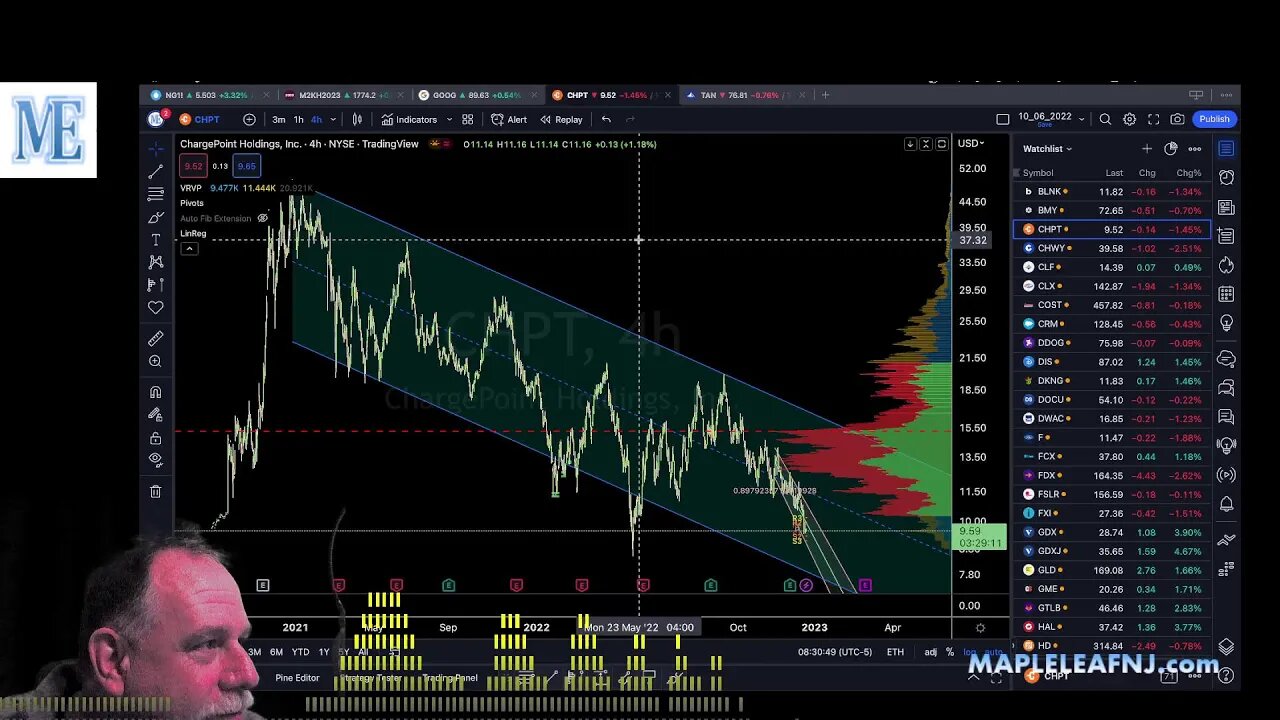Viewport: 1280px width, 720px height.
Task: Select the ruler measure tool
Action: click(155, 339)
